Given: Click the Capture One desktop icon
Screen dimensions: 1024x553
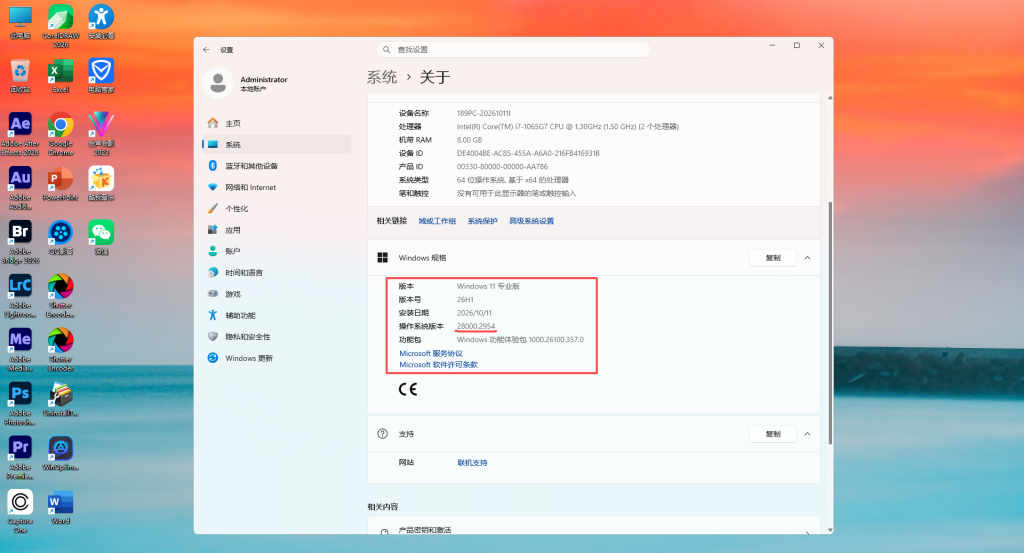Looking at the screenshot, I should 20,512.
